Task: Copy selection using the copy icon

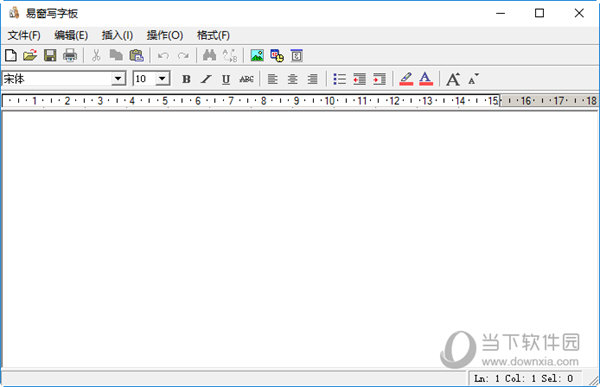Action: click(116, 56)
